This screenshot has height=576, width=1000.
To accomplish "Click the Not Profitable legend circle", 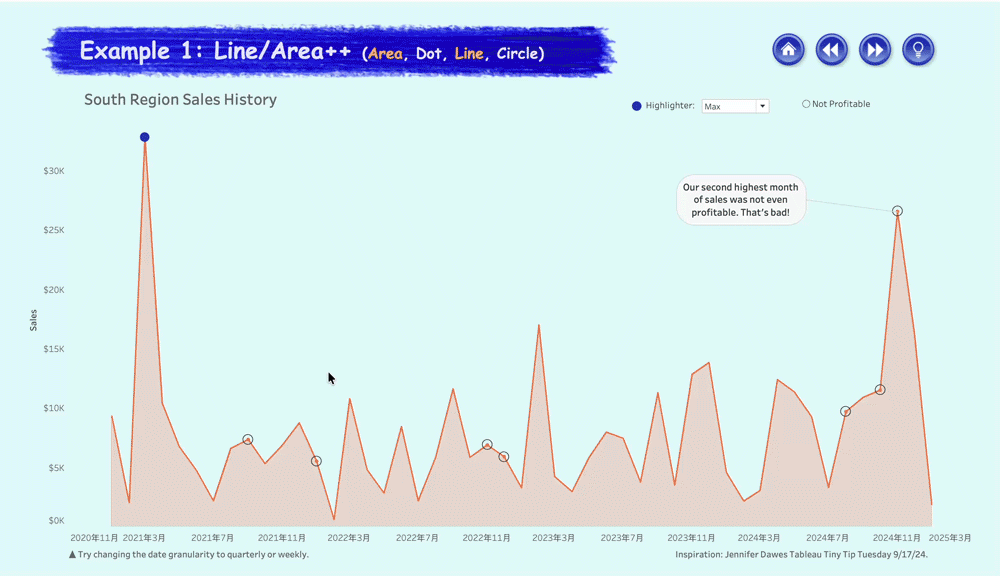I will 806,104.
